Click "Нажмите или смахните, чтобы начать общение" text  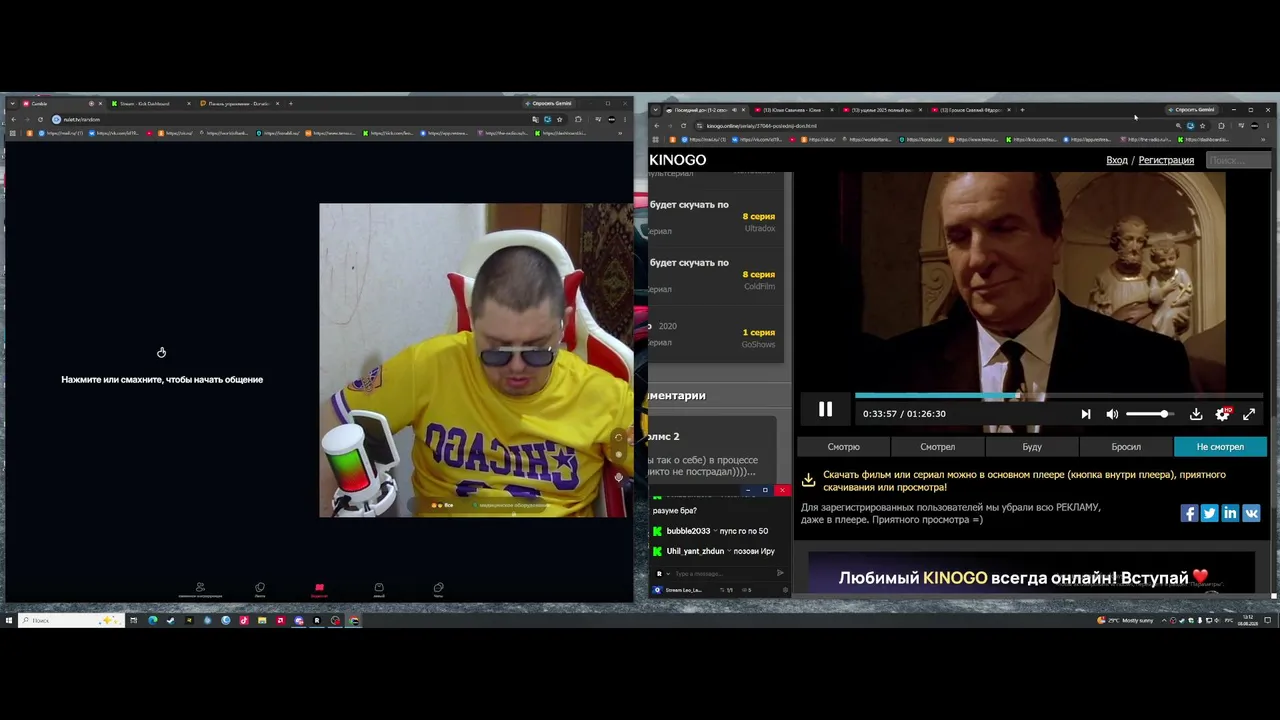point(162,380)
